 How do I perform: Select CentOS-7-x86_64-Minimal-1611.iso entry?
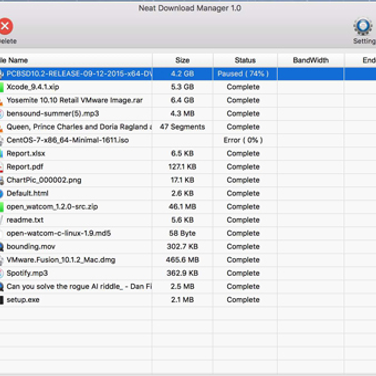pyautogui.click(x=68, y=140)
